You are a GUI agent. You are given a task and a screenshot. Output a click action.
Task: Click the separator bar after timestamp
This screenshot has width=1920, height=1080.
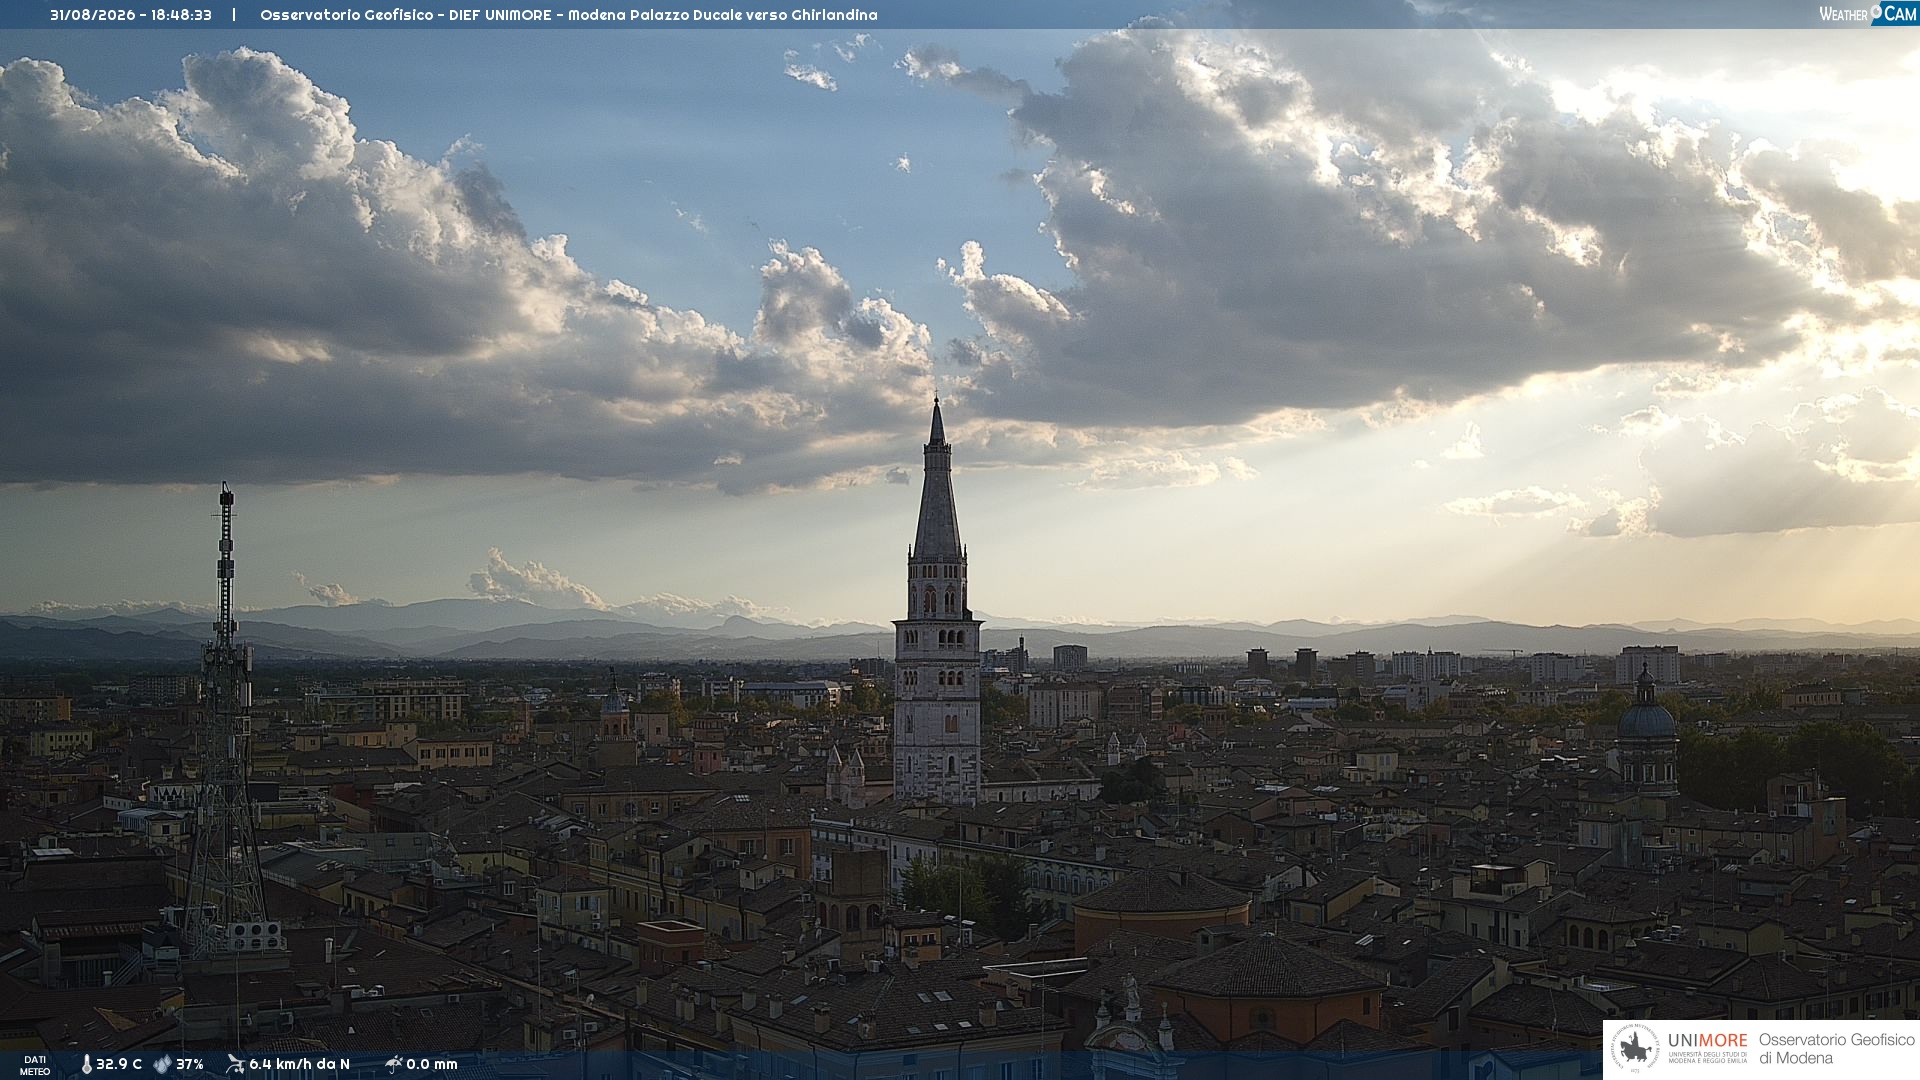[x=234, y=15]
